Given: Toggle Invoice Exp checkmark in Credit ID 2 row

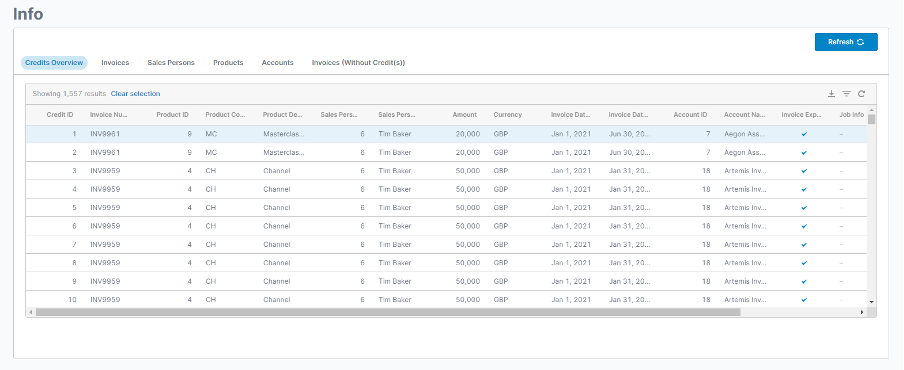Looking at the screenshot, I should [x=804, y=153].
